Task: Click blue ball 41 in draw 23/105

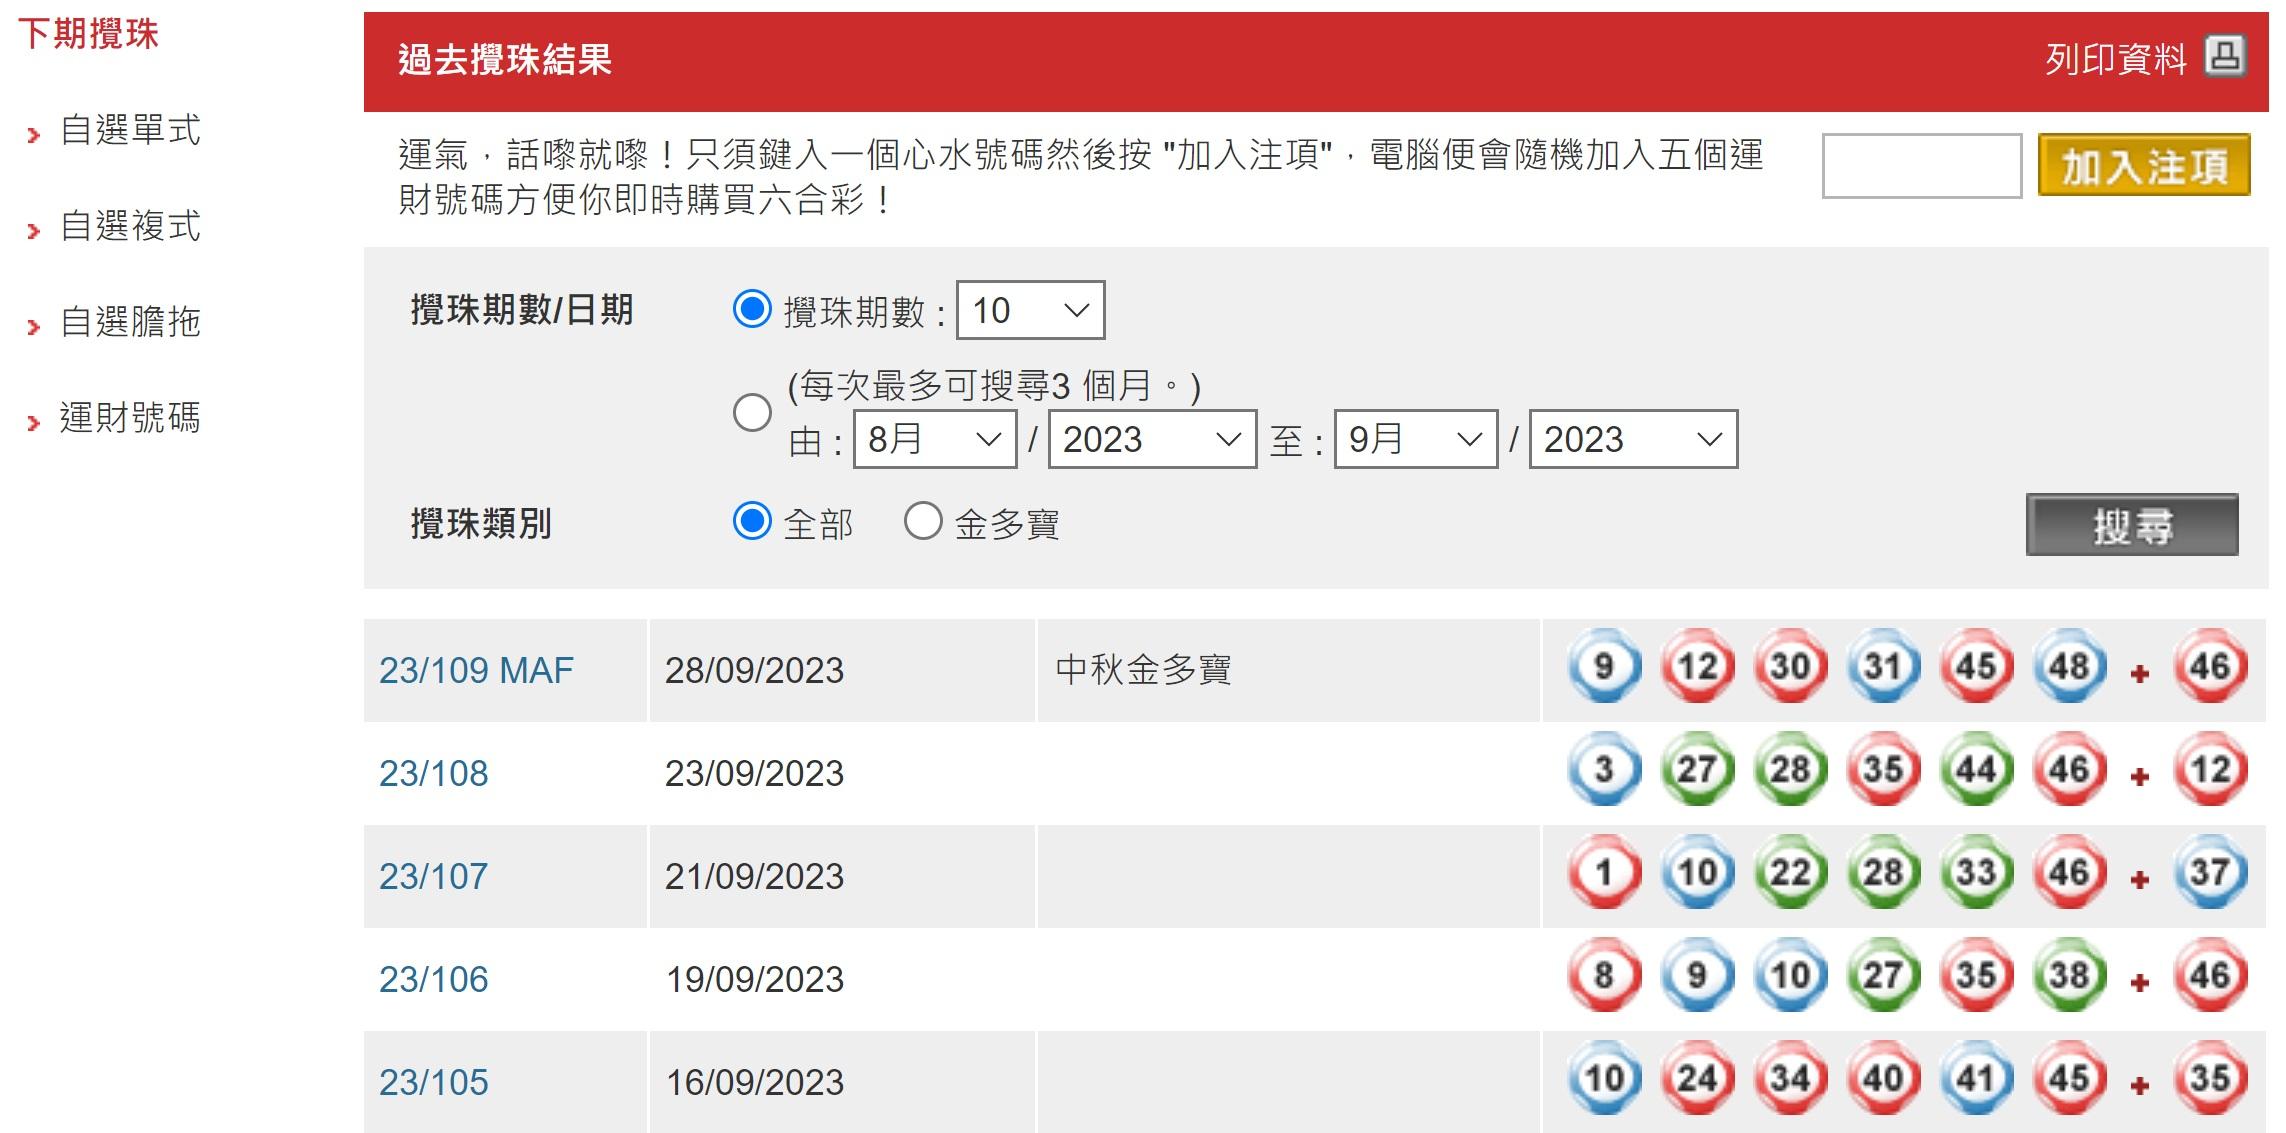Action: [x=1976, y=1079]
